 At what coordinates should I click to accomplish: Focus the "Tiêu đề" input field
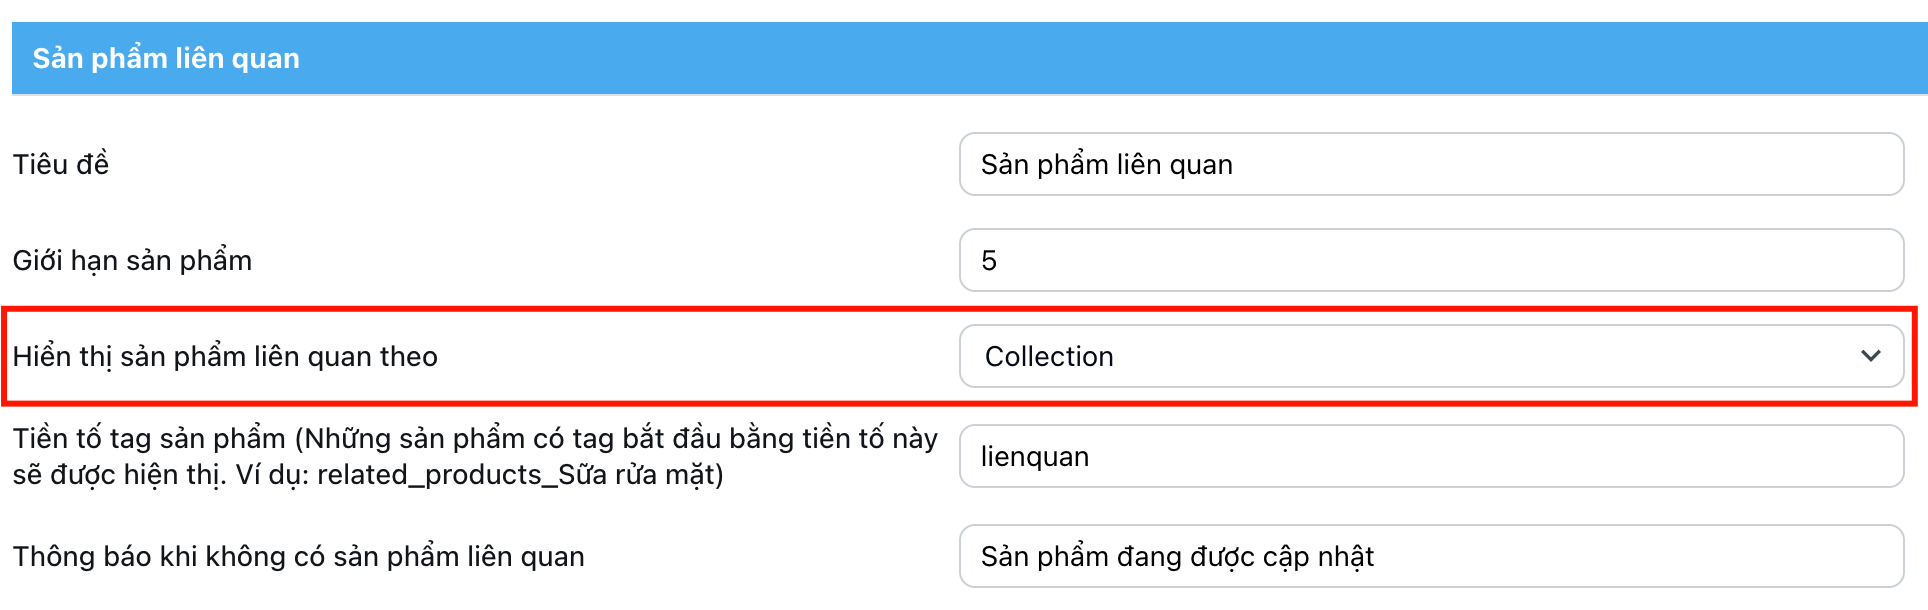coord(1430,164)
